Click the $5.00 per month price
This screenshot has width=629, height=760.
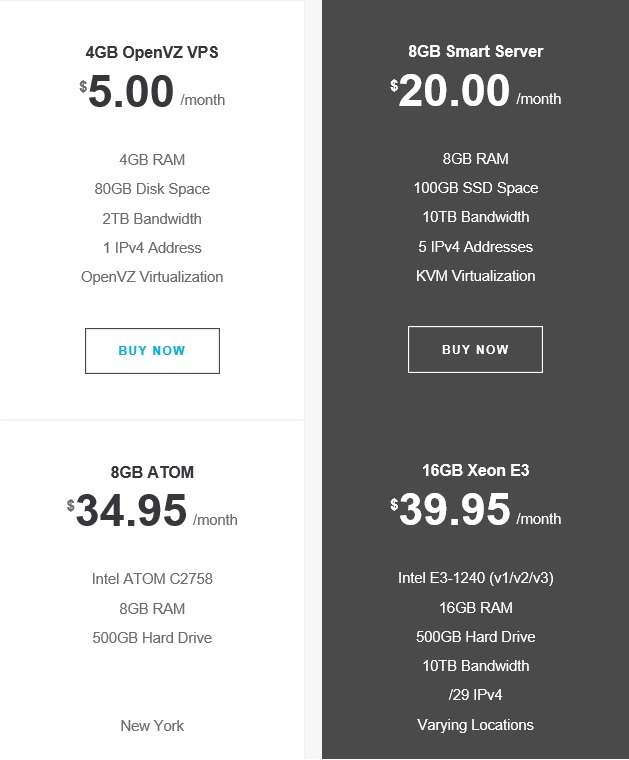coord(131,93)
